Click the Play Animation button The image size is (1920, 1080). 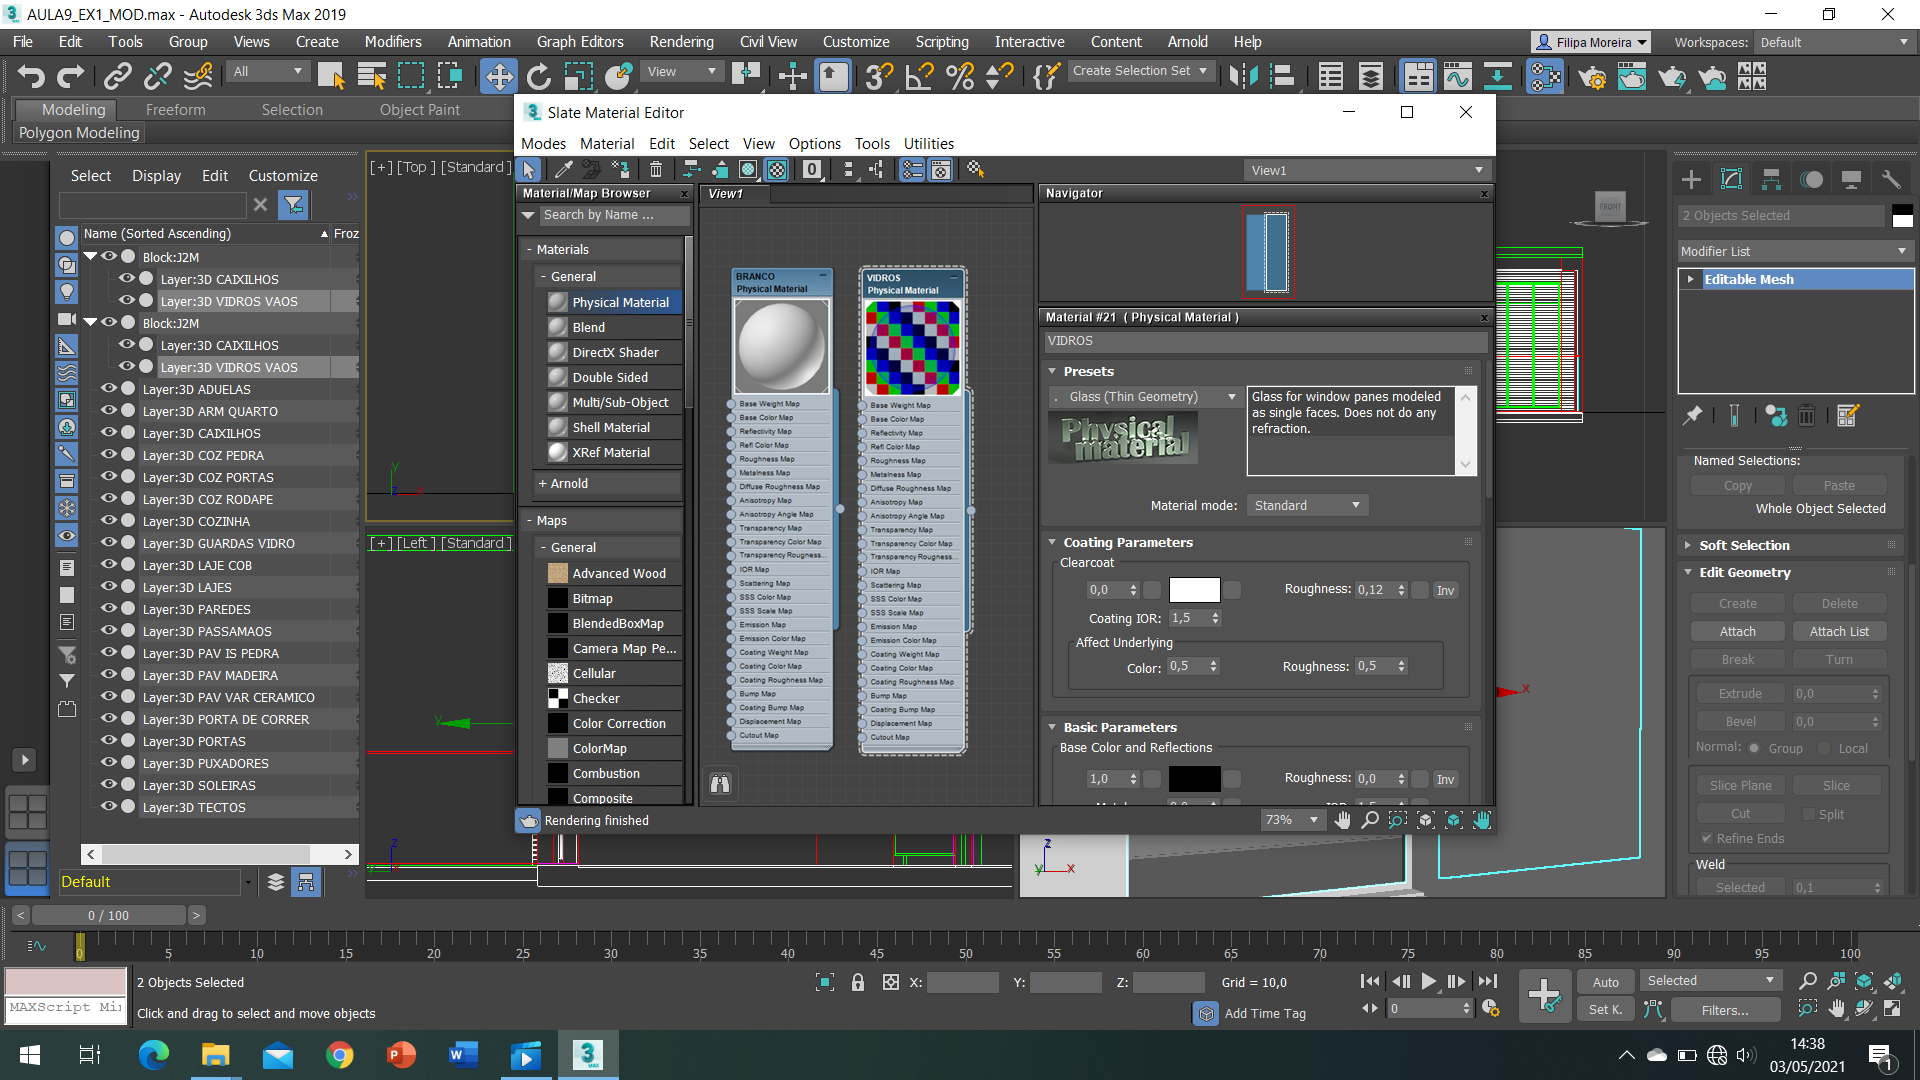1429,981
